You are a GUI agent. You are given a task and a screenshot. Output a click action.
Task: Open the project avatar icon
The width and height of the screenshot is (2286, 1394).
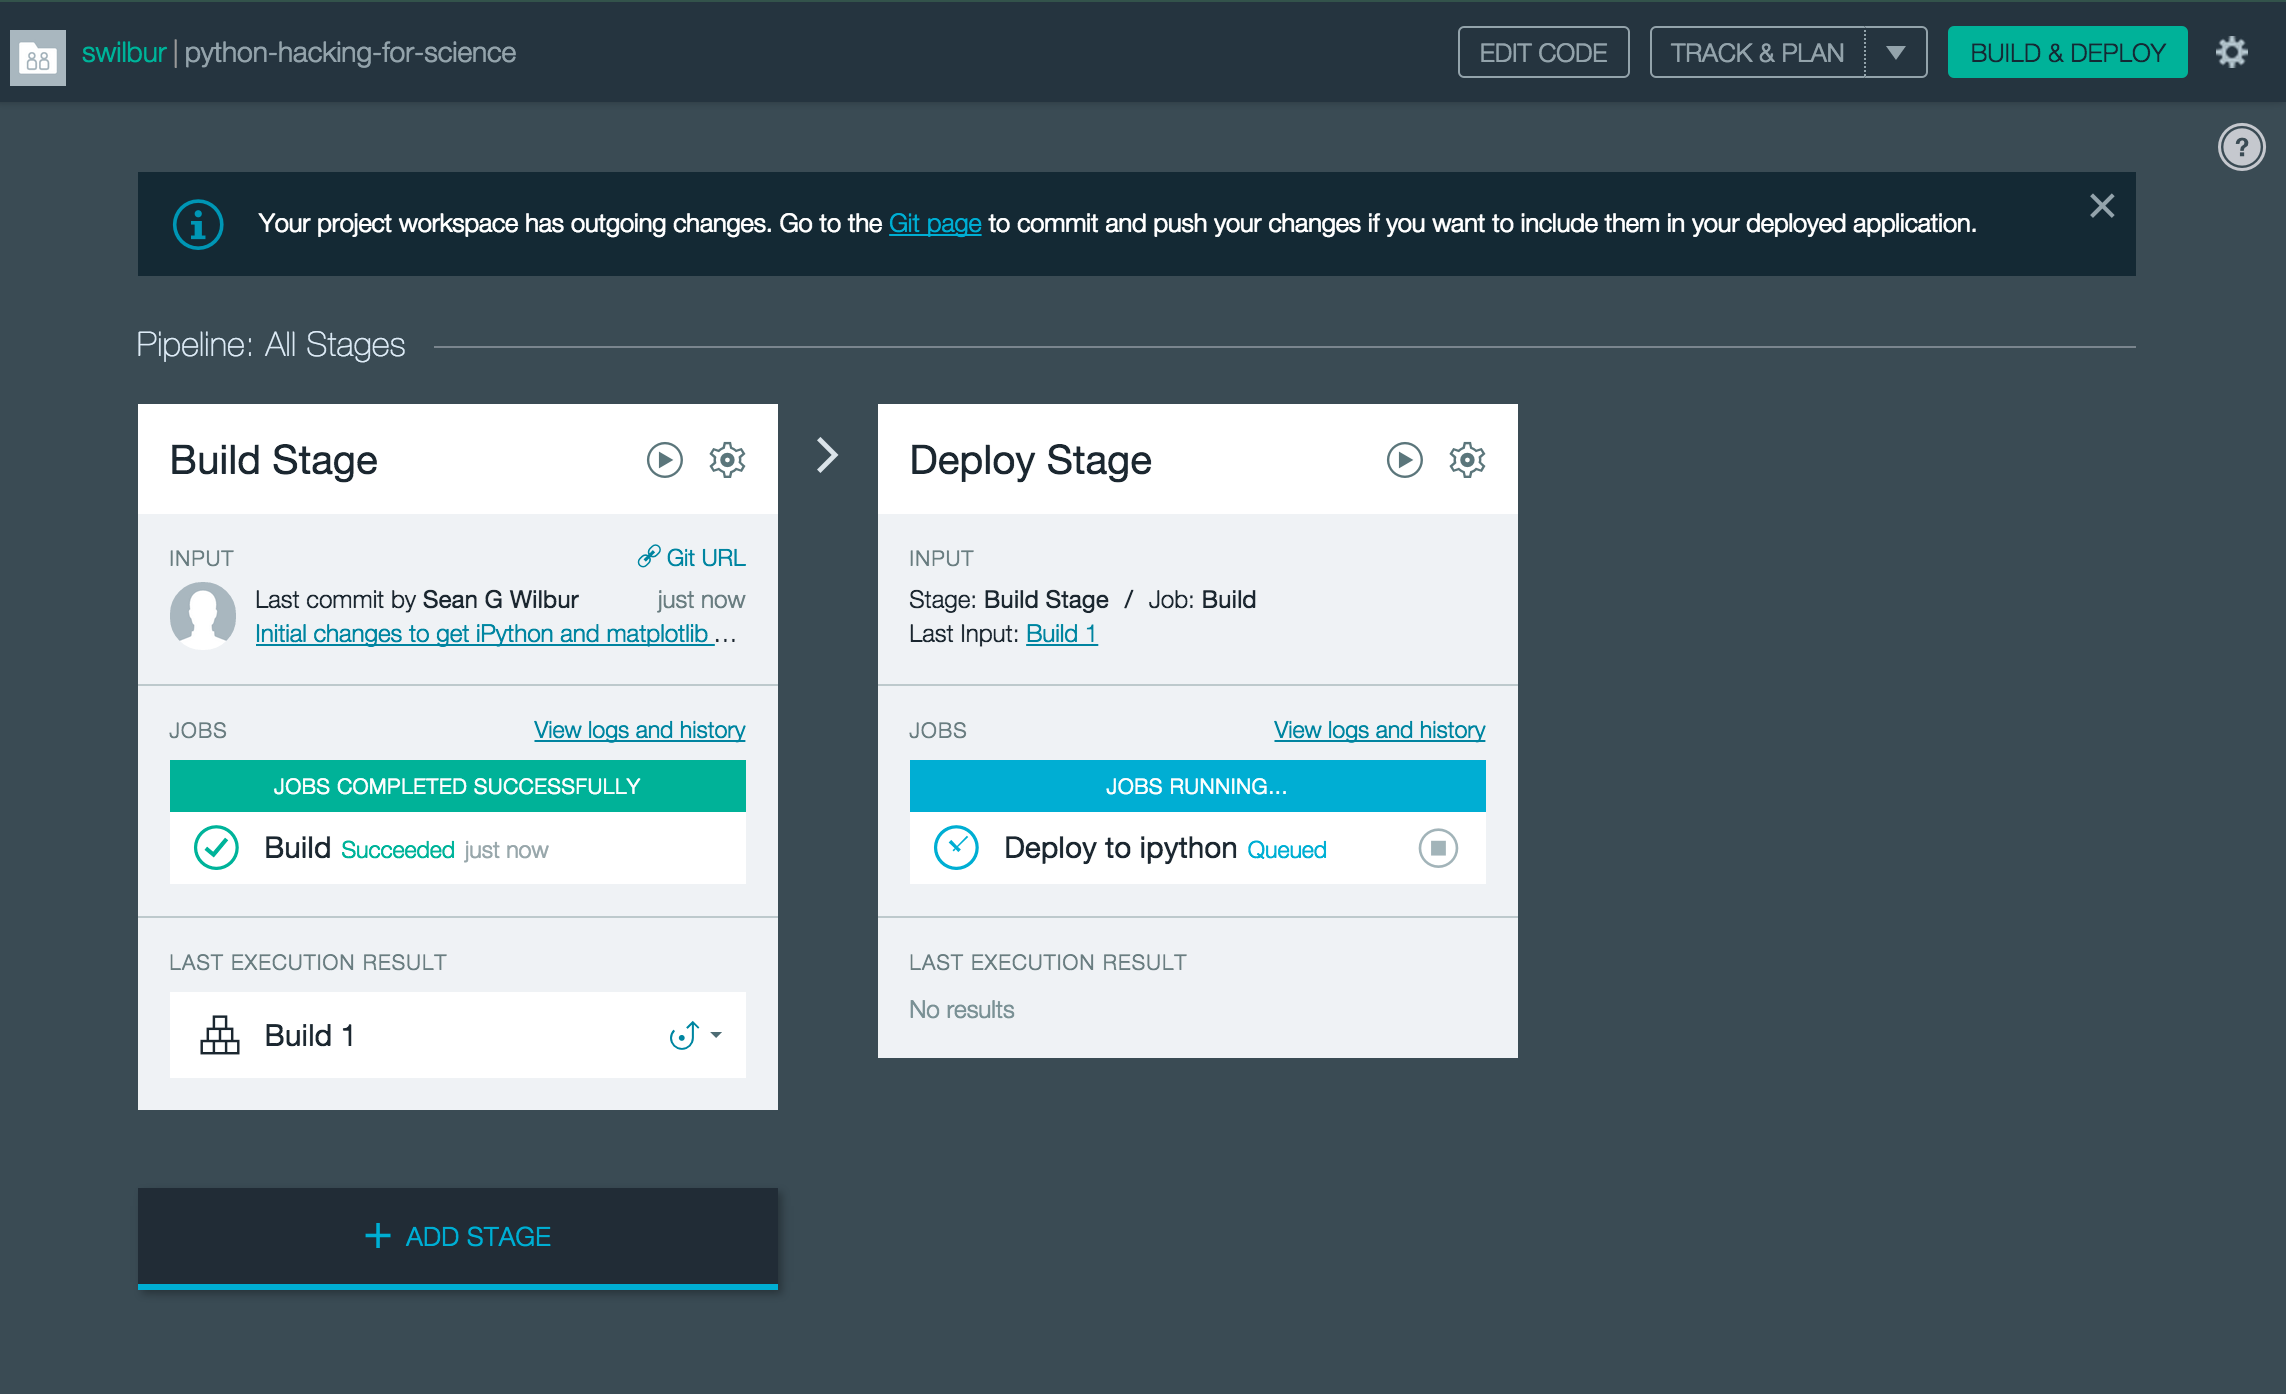pyautogui.click(x=38, y=57)
